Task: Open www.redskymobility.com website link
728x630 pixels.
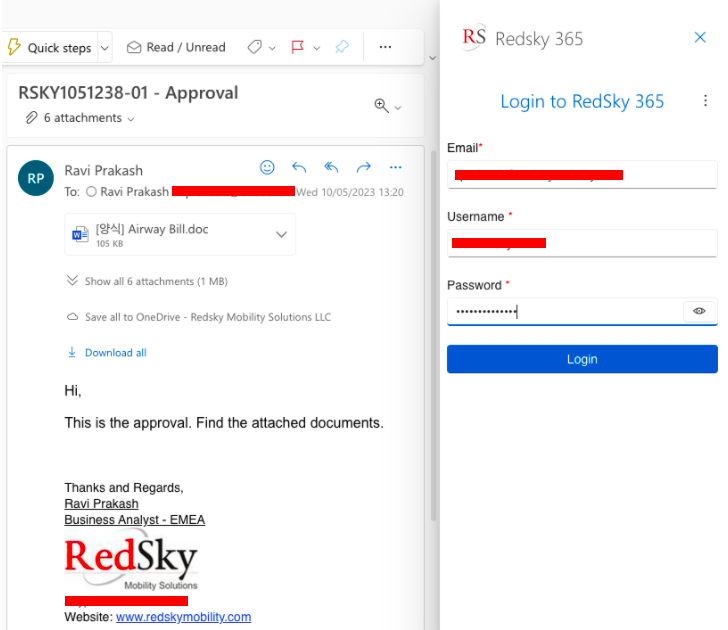Action: click(x=183, y=617)
